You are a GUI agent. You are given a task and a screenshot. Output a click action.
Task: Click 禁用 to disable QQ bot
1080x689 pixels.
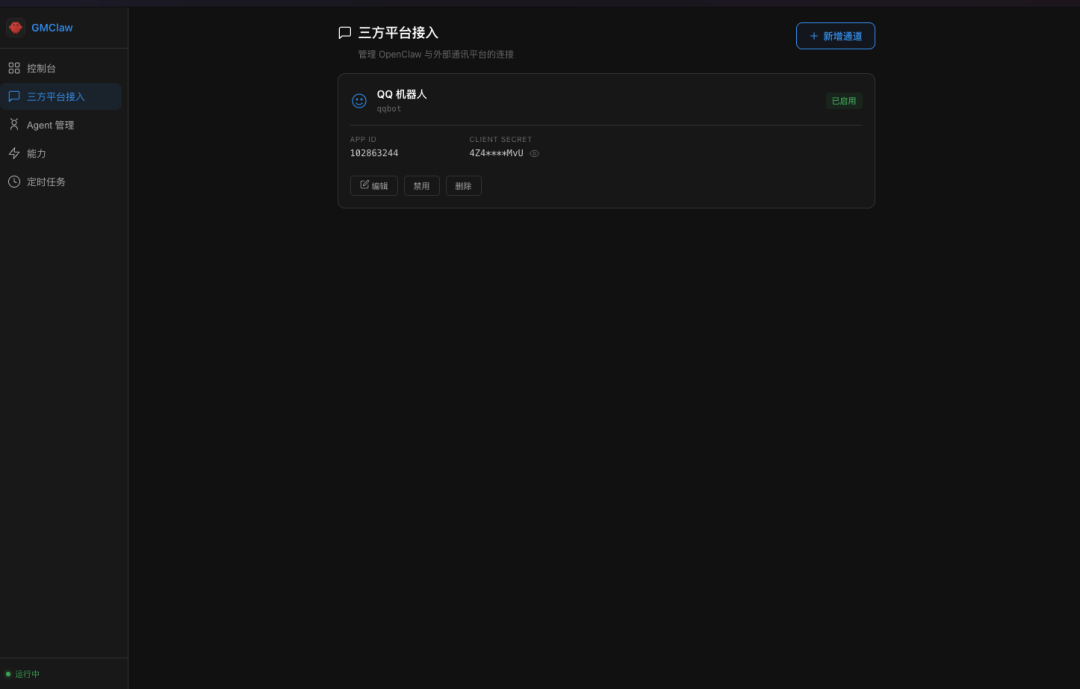click(x=422, y=185)
